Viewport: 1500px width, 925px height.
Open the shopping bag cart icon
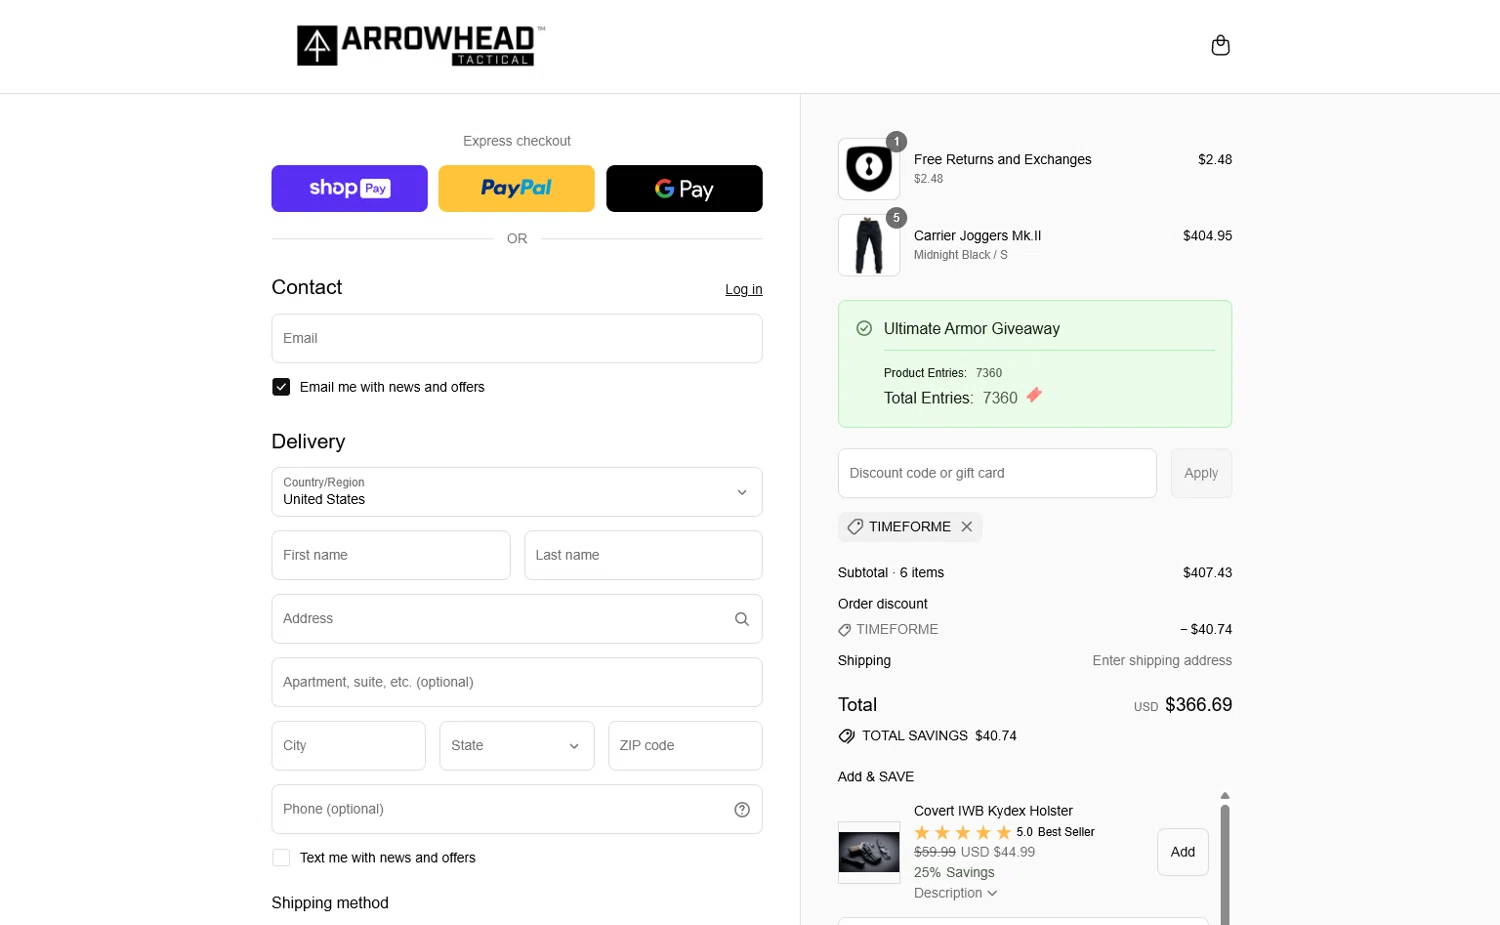tap(1220, 45)
